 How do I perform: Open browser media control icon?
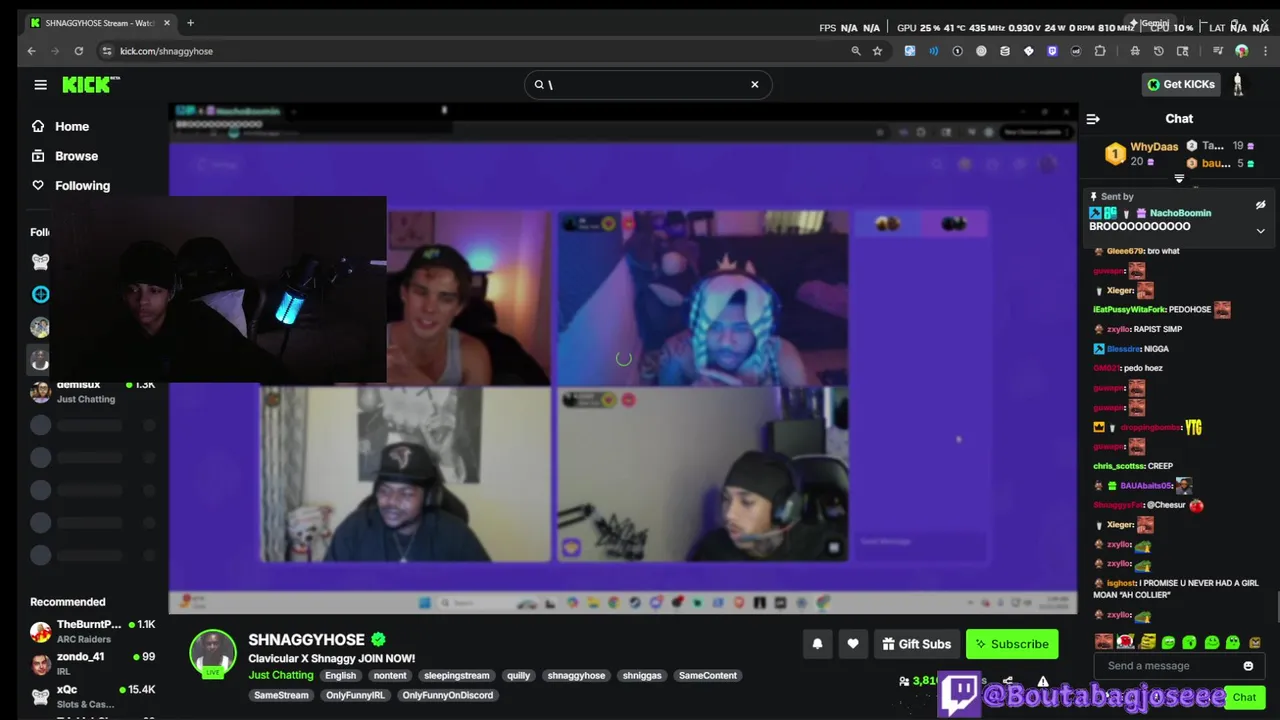(x=1218, y=51)
